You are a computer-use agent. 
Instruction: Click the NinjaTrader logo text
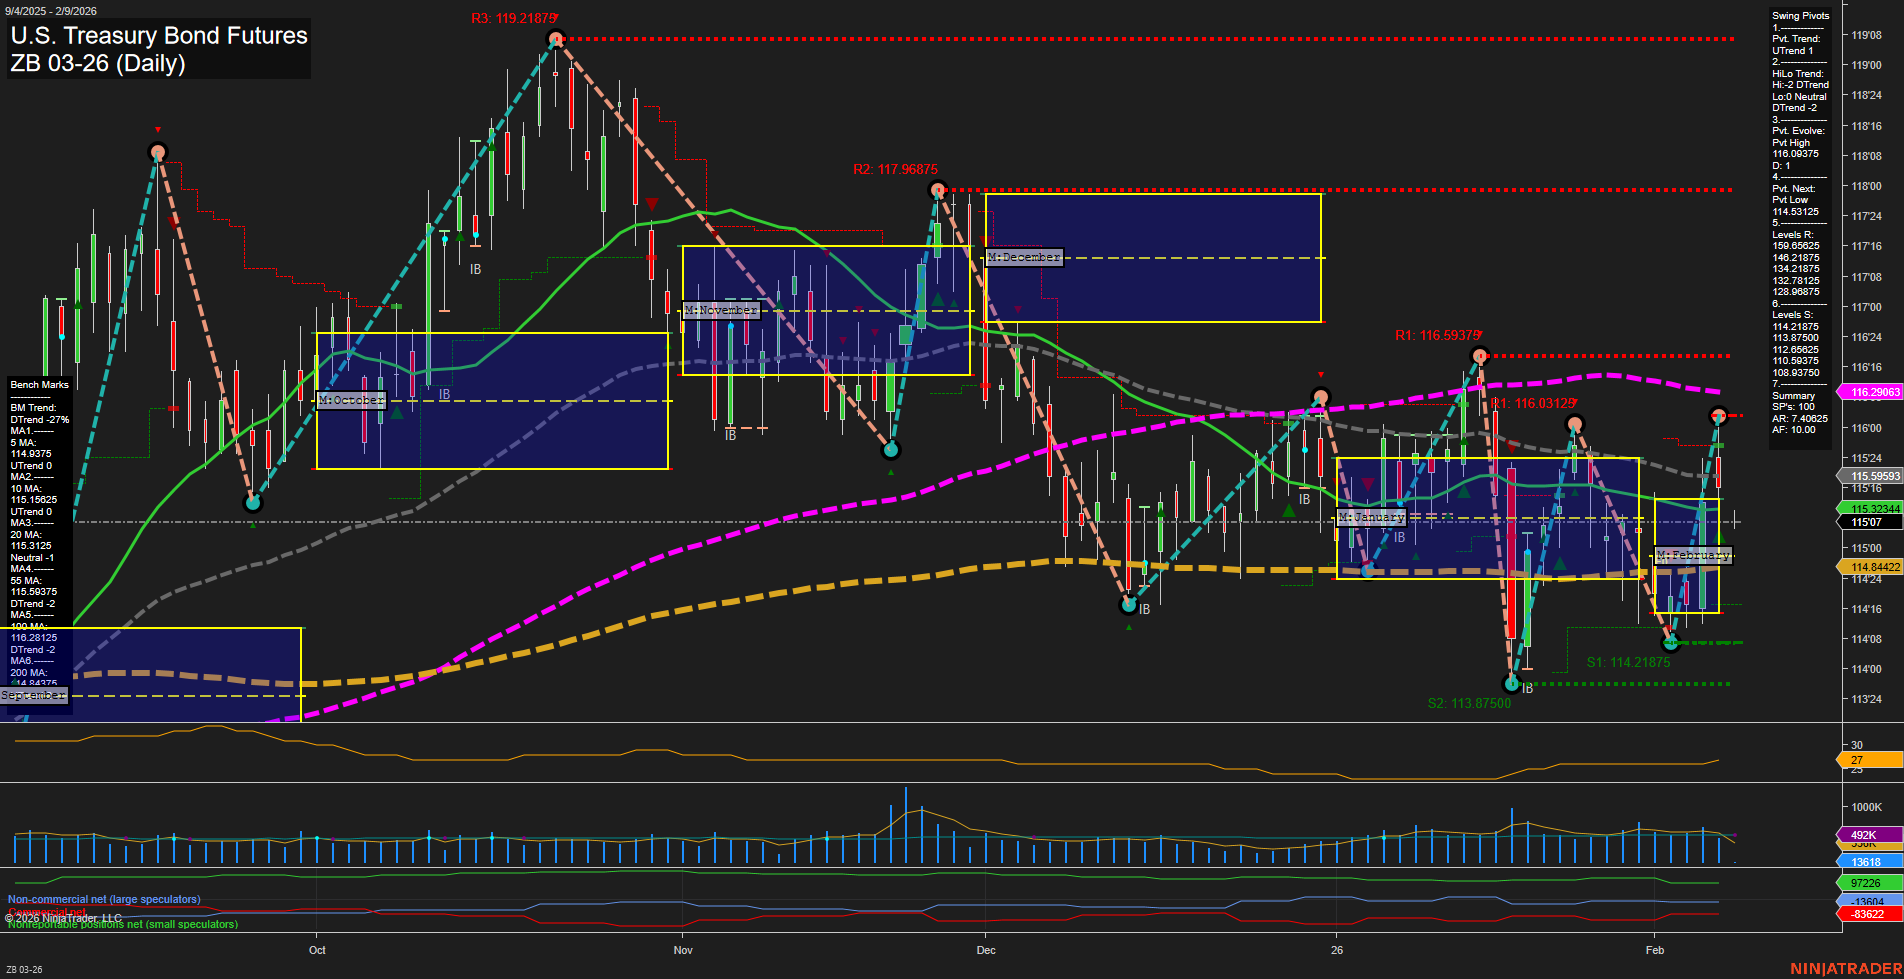click(x=1845, y=968)
